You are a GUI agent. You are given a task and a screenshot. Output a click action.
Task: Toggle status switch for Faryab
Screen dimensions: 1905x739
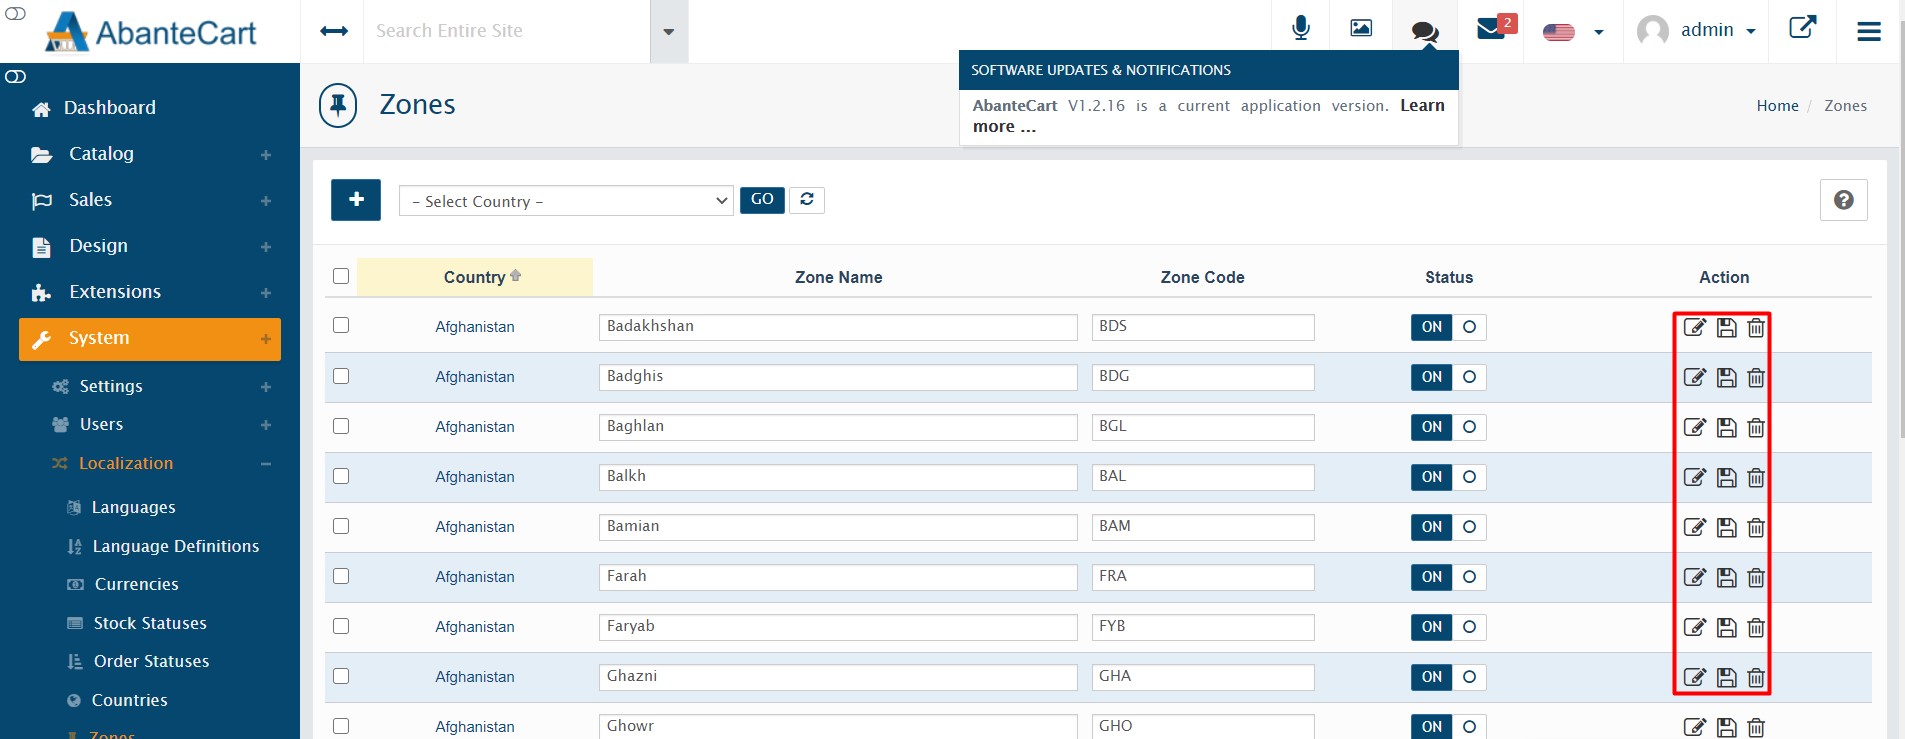click(x=1448, y=627)
